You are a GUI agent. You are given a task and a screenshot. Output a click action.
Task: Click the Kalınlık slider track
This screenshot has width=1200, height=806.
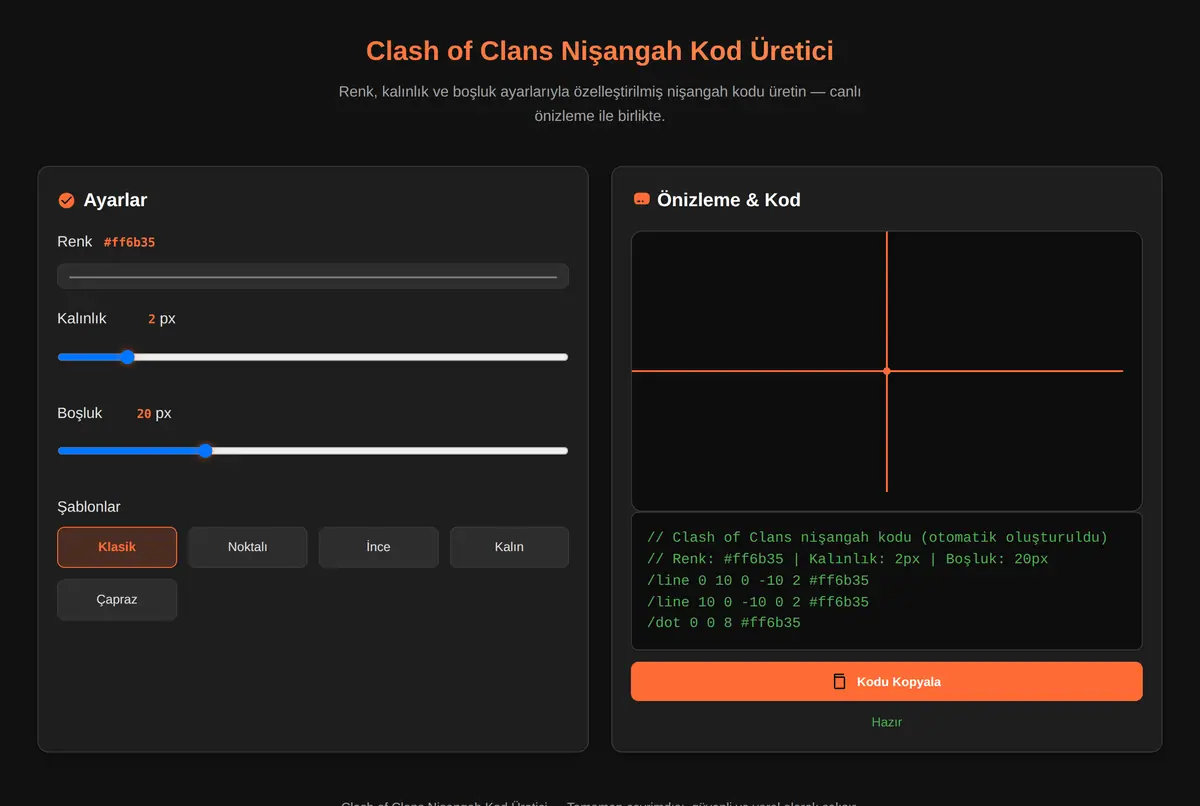point(313,357)
